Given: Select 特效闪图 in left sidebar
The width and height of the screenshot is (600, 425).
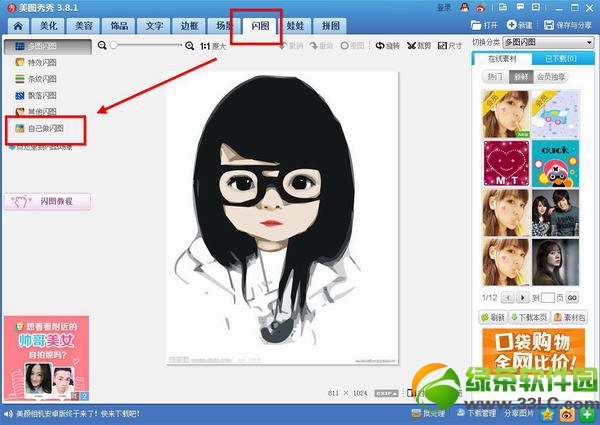Looking at the screenshot, I should (36, 62).
